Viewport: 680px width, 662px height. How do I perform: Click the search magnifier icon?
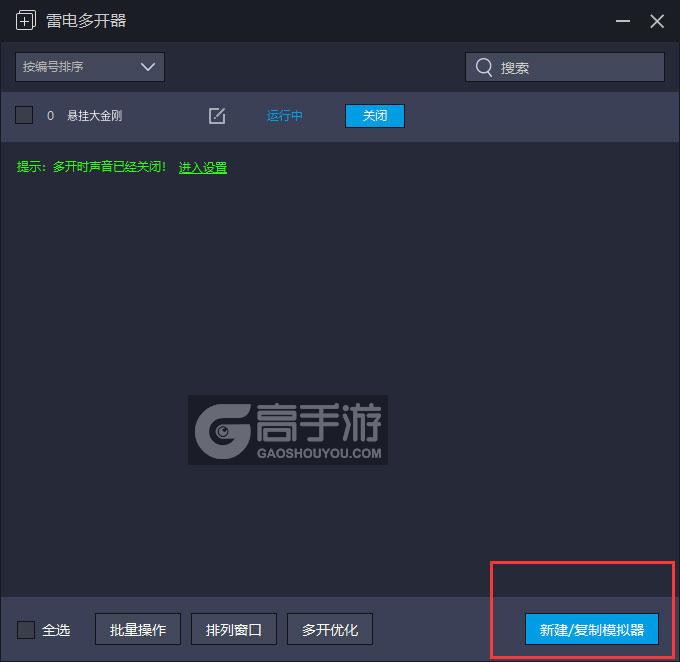coord(484,67)
